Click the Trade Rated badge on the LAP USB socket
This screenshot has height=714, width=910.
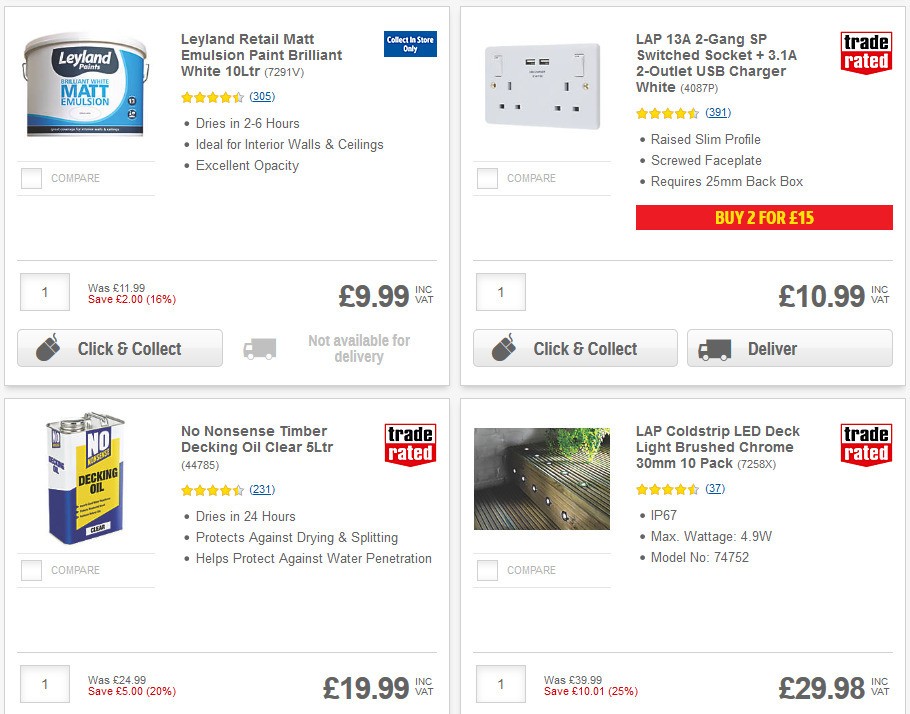pos(864,55)
